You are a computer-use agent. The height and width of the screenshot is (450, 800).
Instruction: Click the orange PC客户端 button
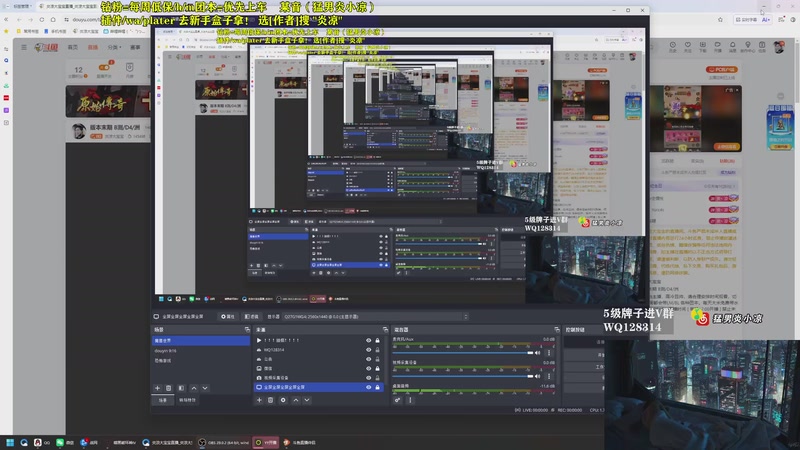coord(722,69)
